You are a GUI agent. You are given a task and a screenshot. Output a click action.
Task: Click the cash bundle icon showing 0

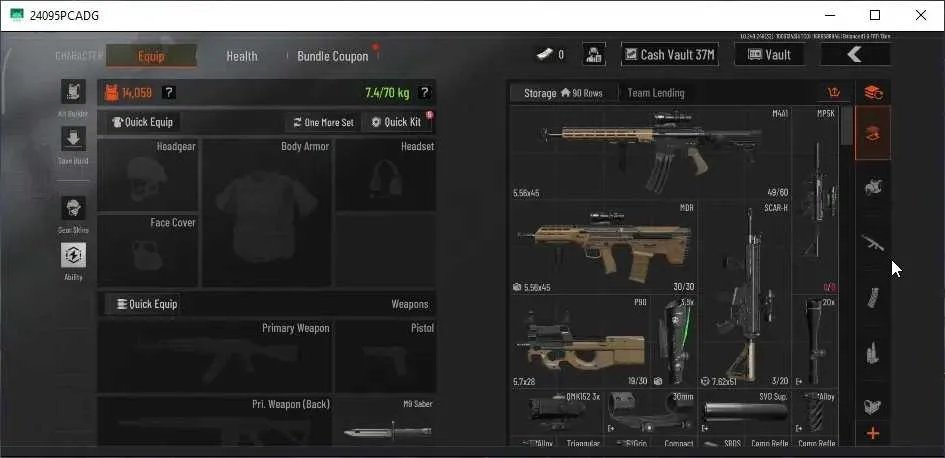545,55
